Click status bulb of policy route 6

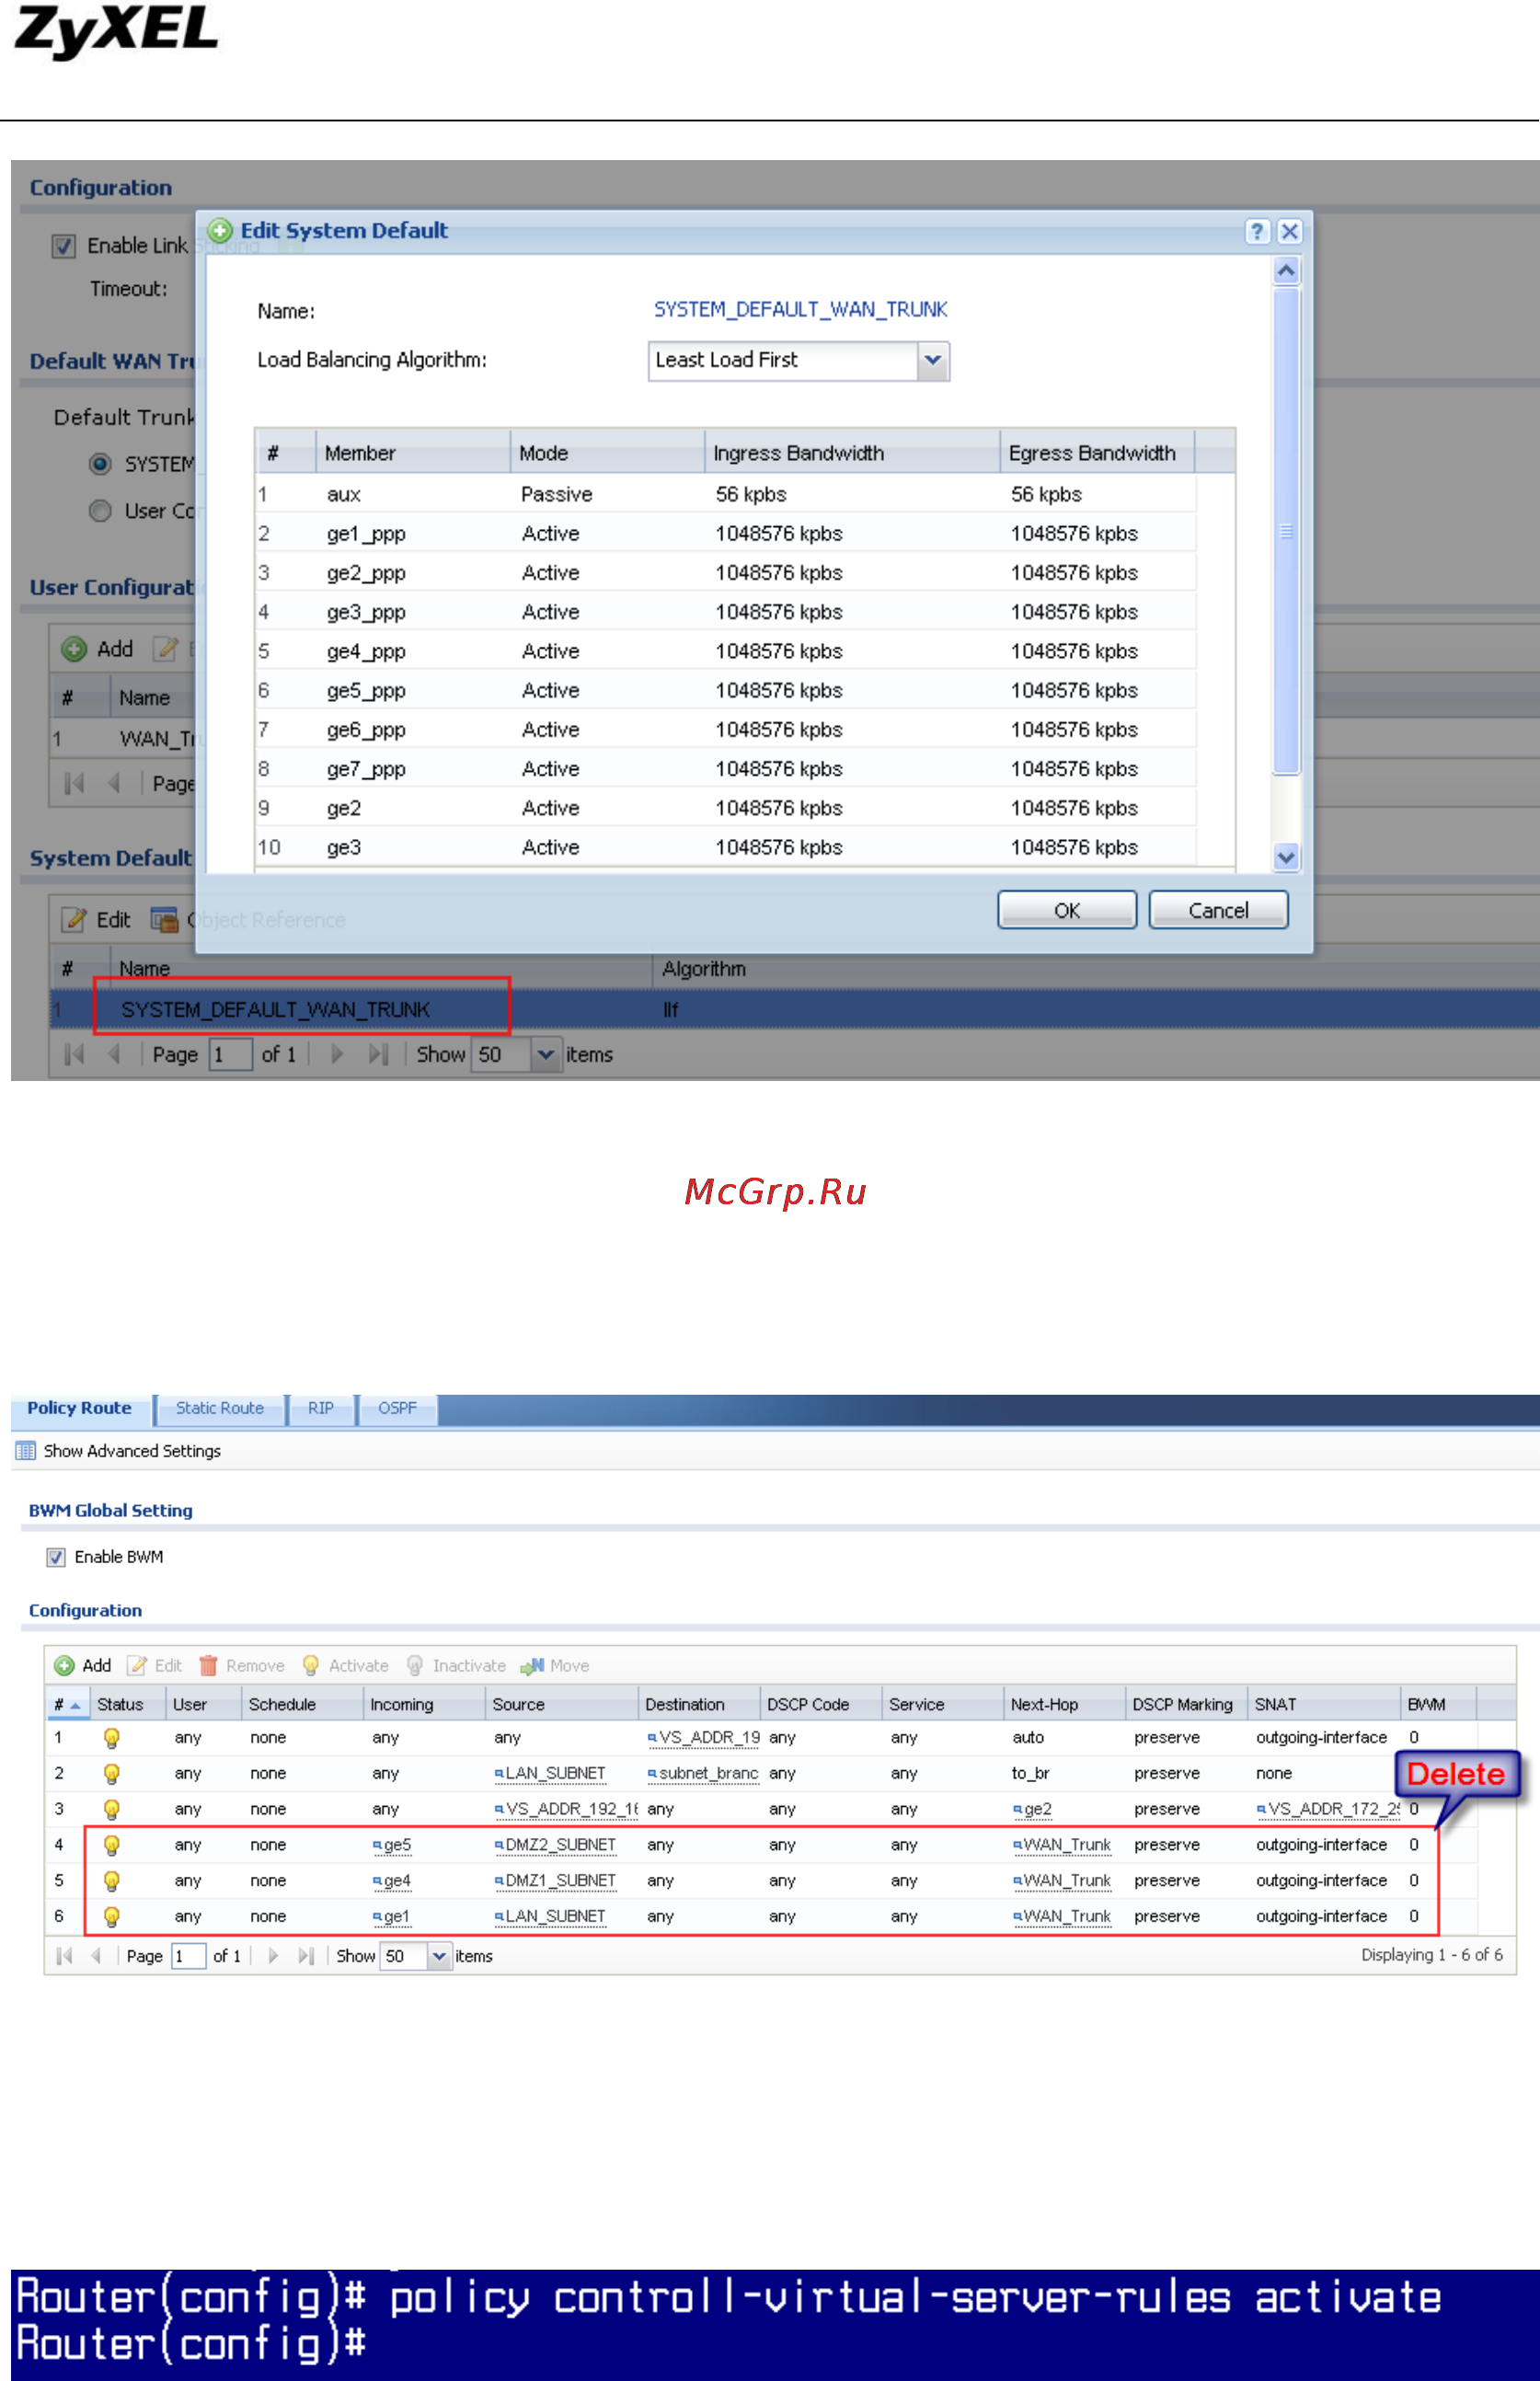click(112, 1917)
